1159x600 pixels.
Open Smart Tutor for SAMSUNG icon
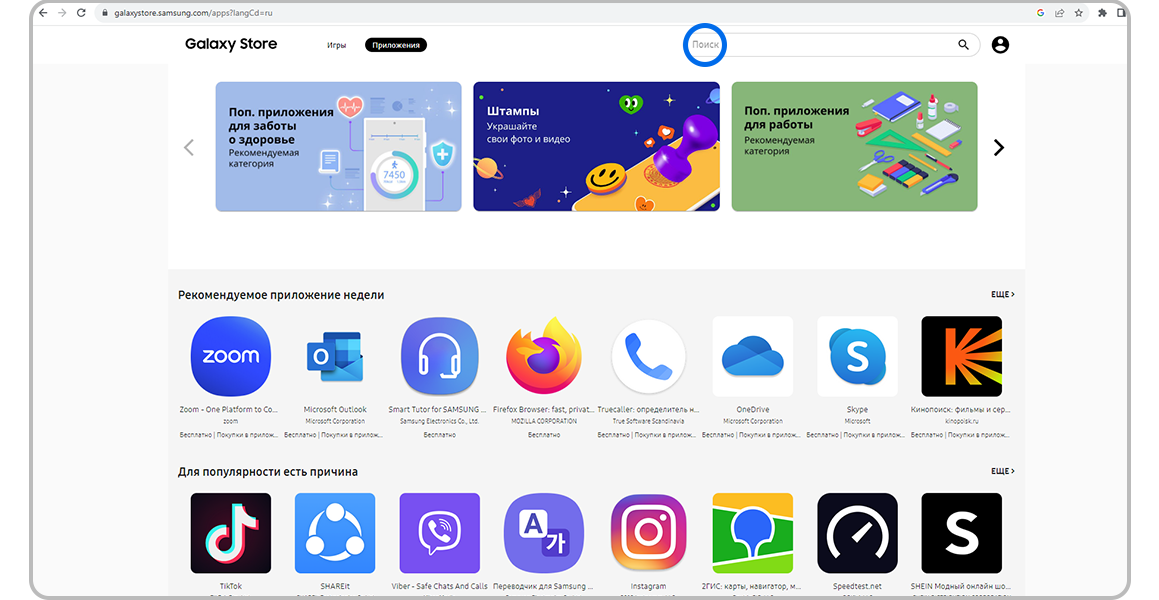(440, 356)
